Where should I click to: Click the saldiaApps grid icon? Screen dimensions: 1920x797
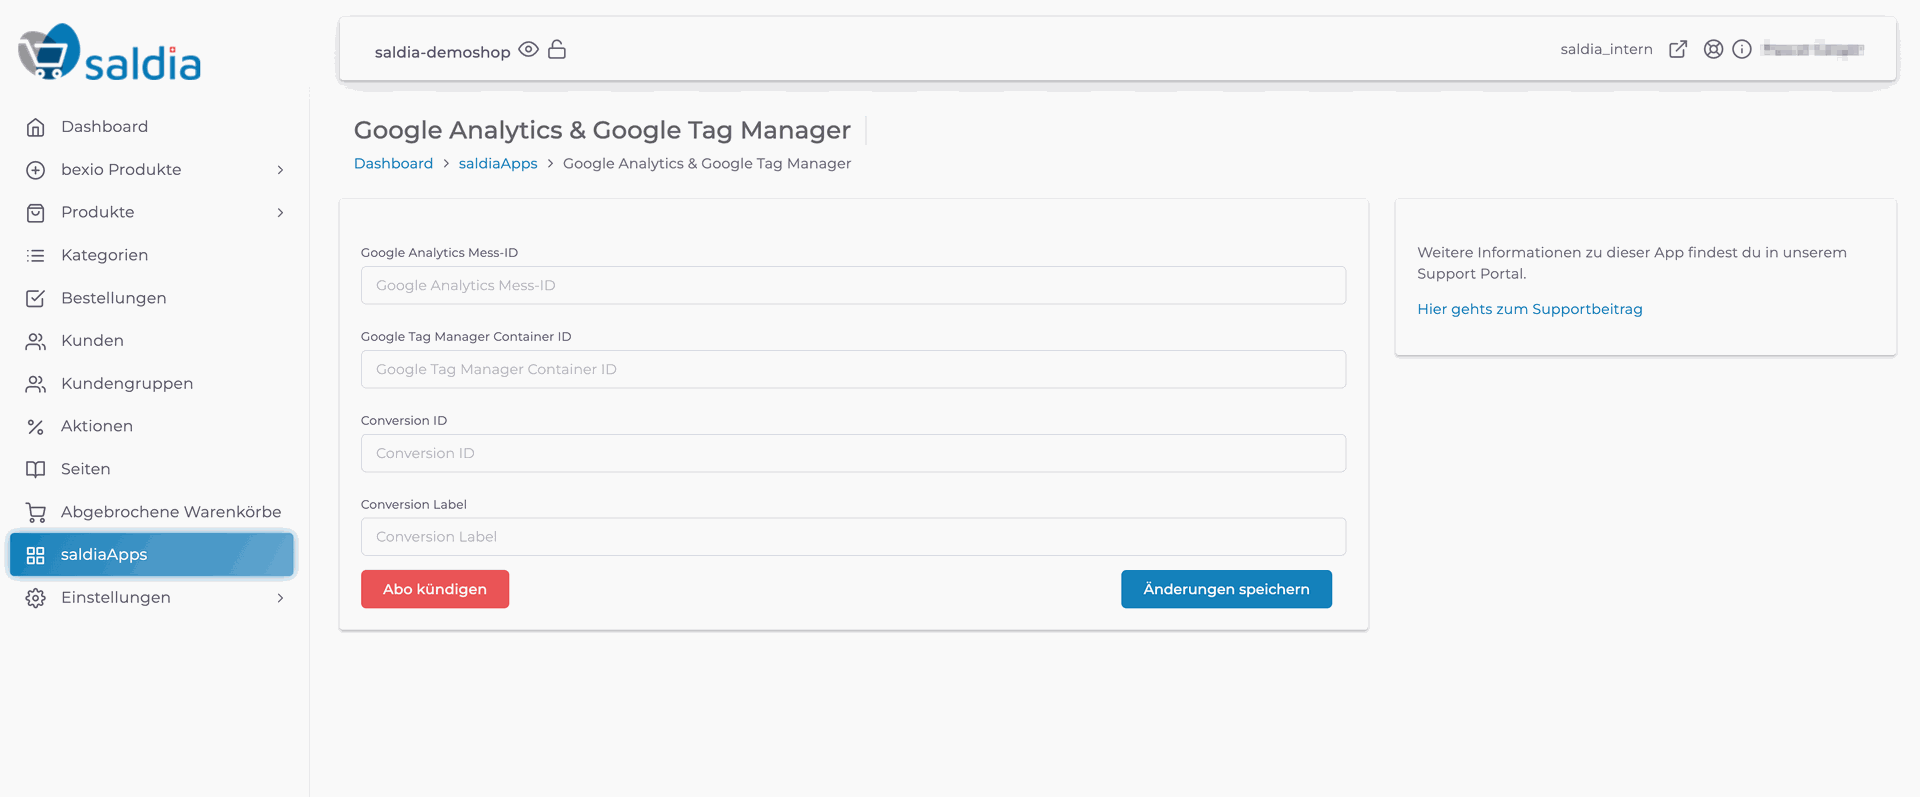coord(36,555)
